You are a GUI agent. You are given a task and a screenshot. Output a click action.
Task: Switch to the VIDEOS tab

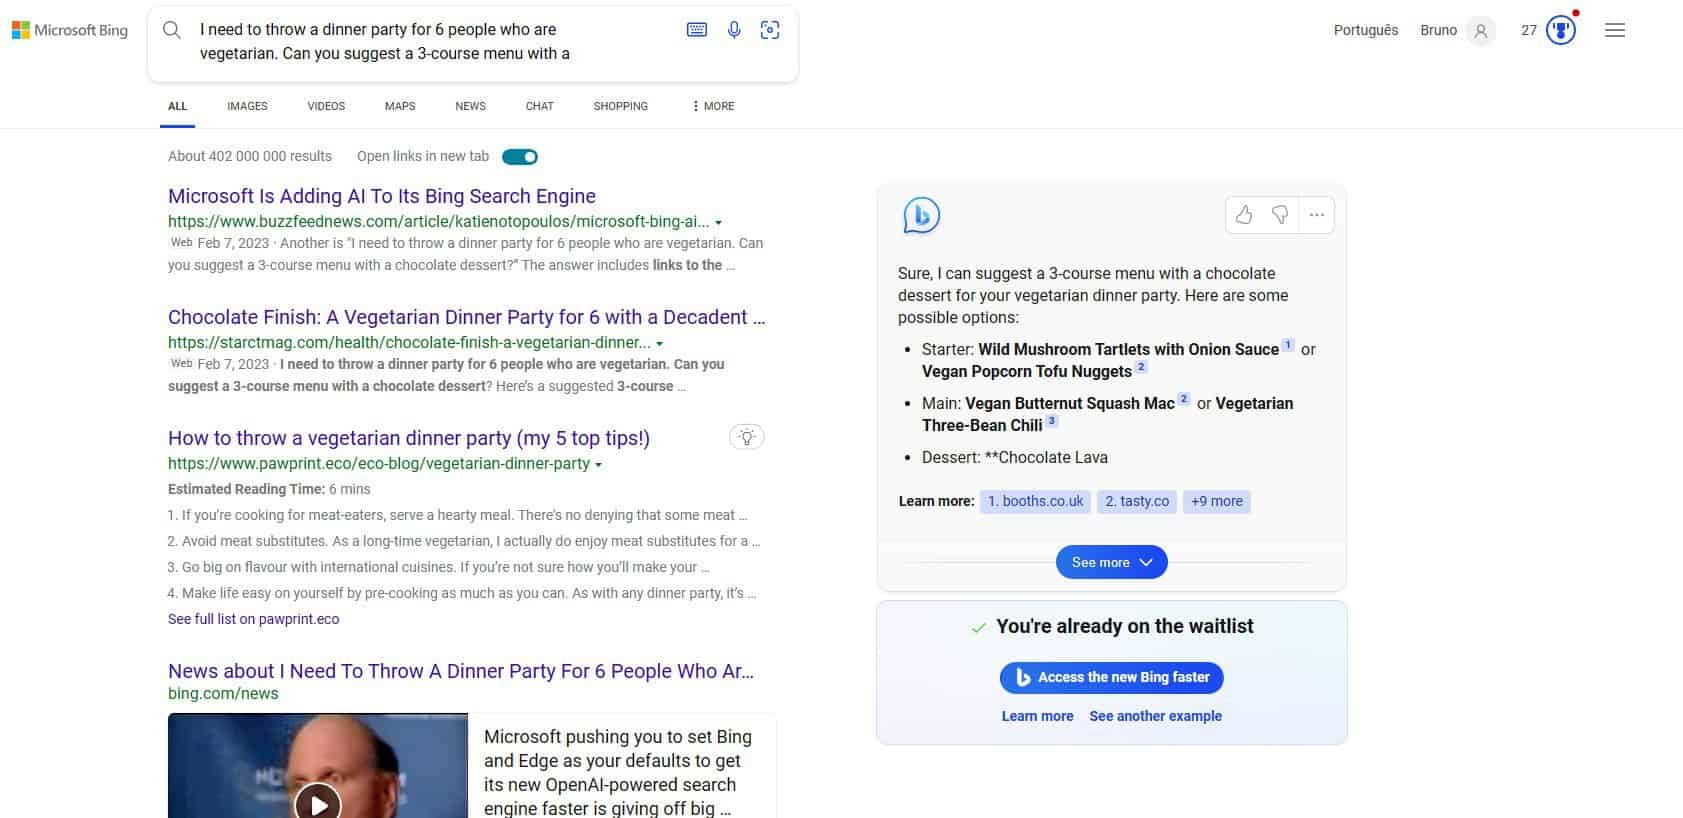click(x=326, y=106)
